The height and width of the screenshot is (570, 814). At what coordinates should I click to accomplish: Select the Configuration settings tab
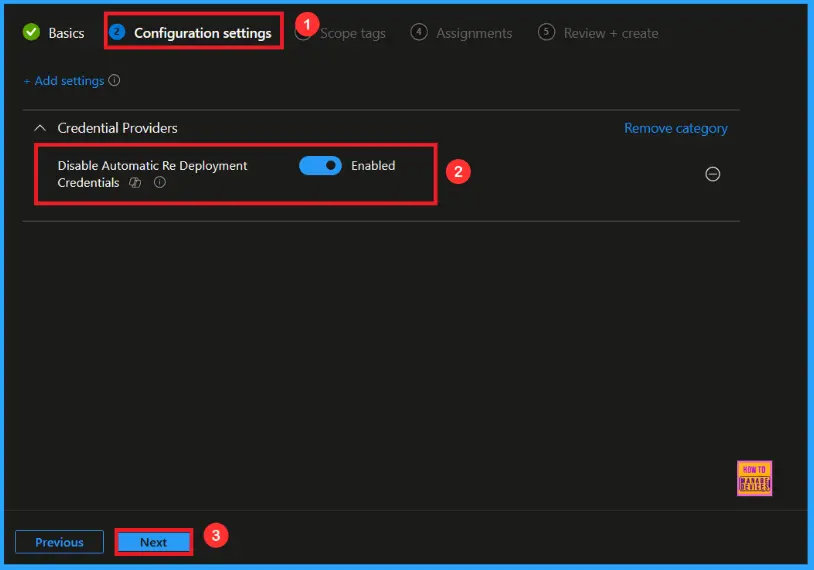click(x=202, y=33)
